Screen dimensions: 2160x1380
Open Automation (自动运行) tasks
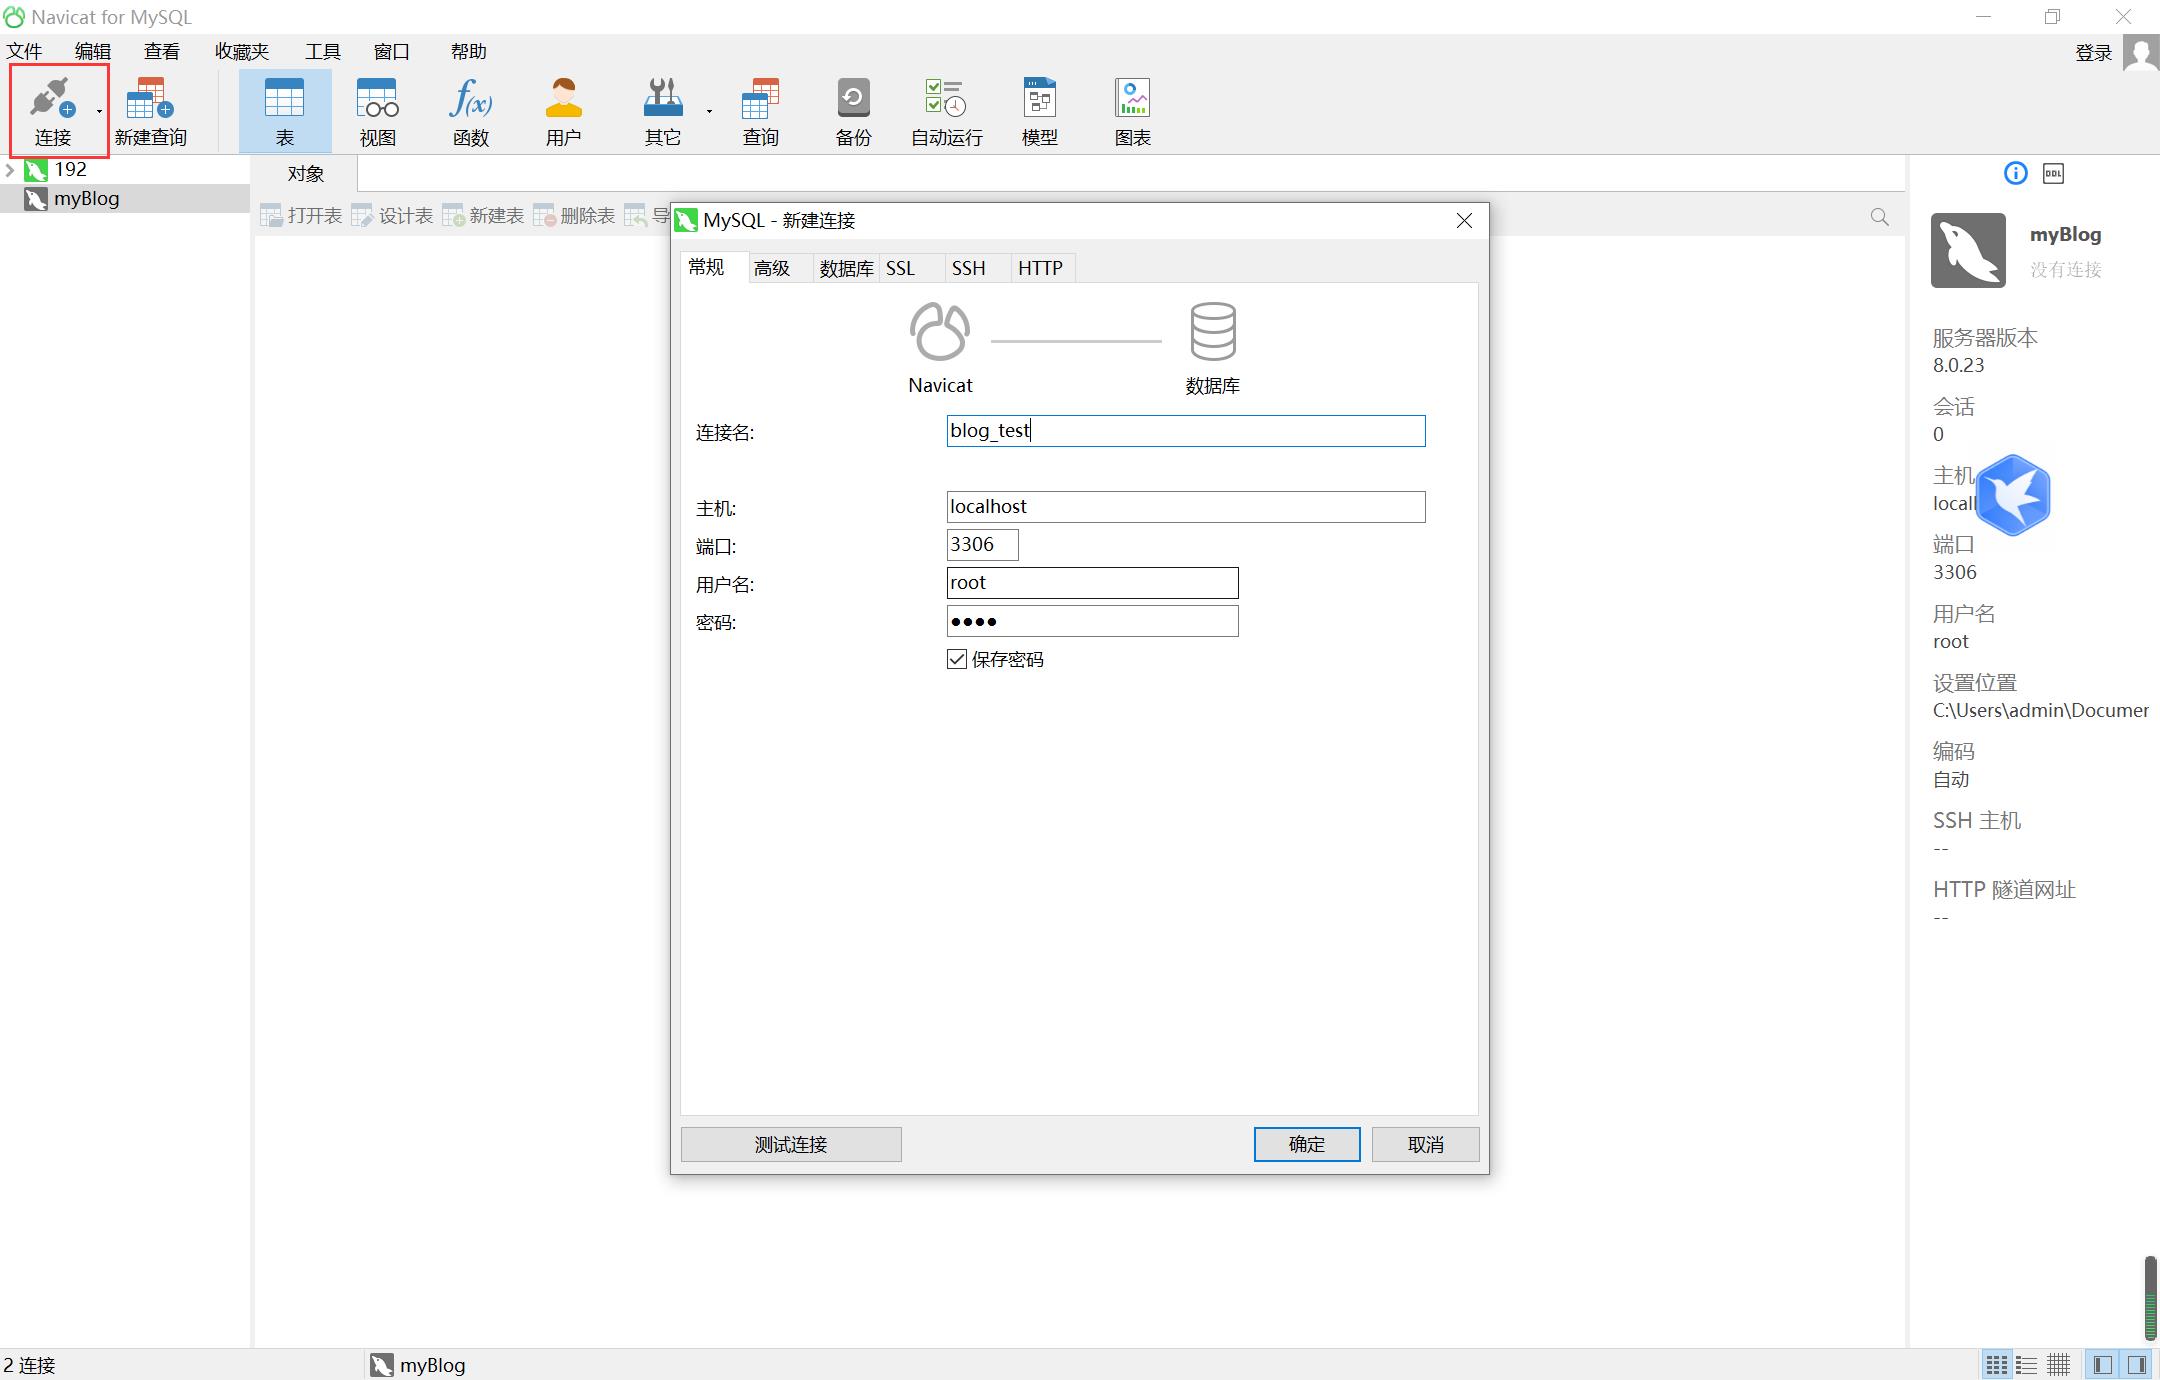946,110
